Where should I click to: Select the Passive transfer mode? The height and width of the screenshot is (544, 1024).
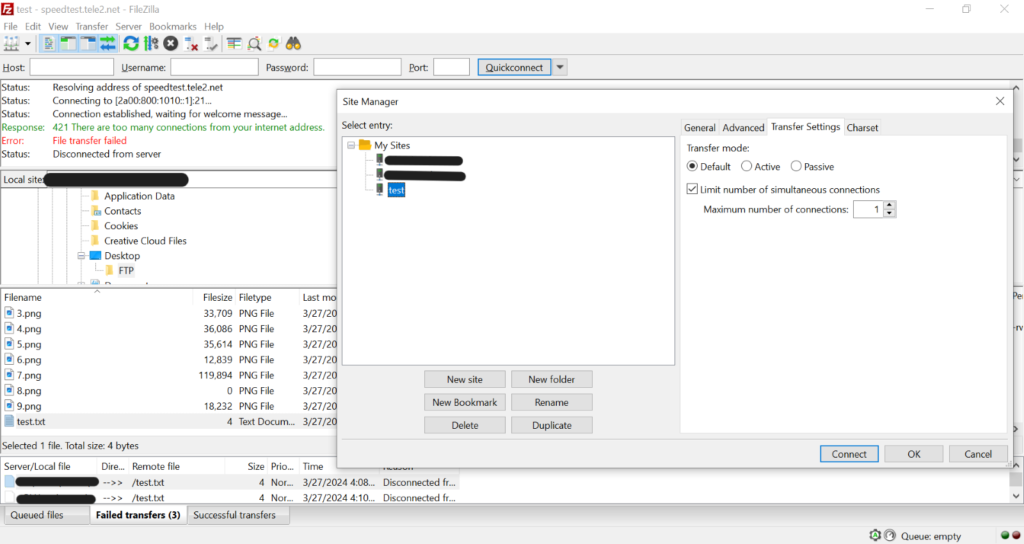point(796,167)
